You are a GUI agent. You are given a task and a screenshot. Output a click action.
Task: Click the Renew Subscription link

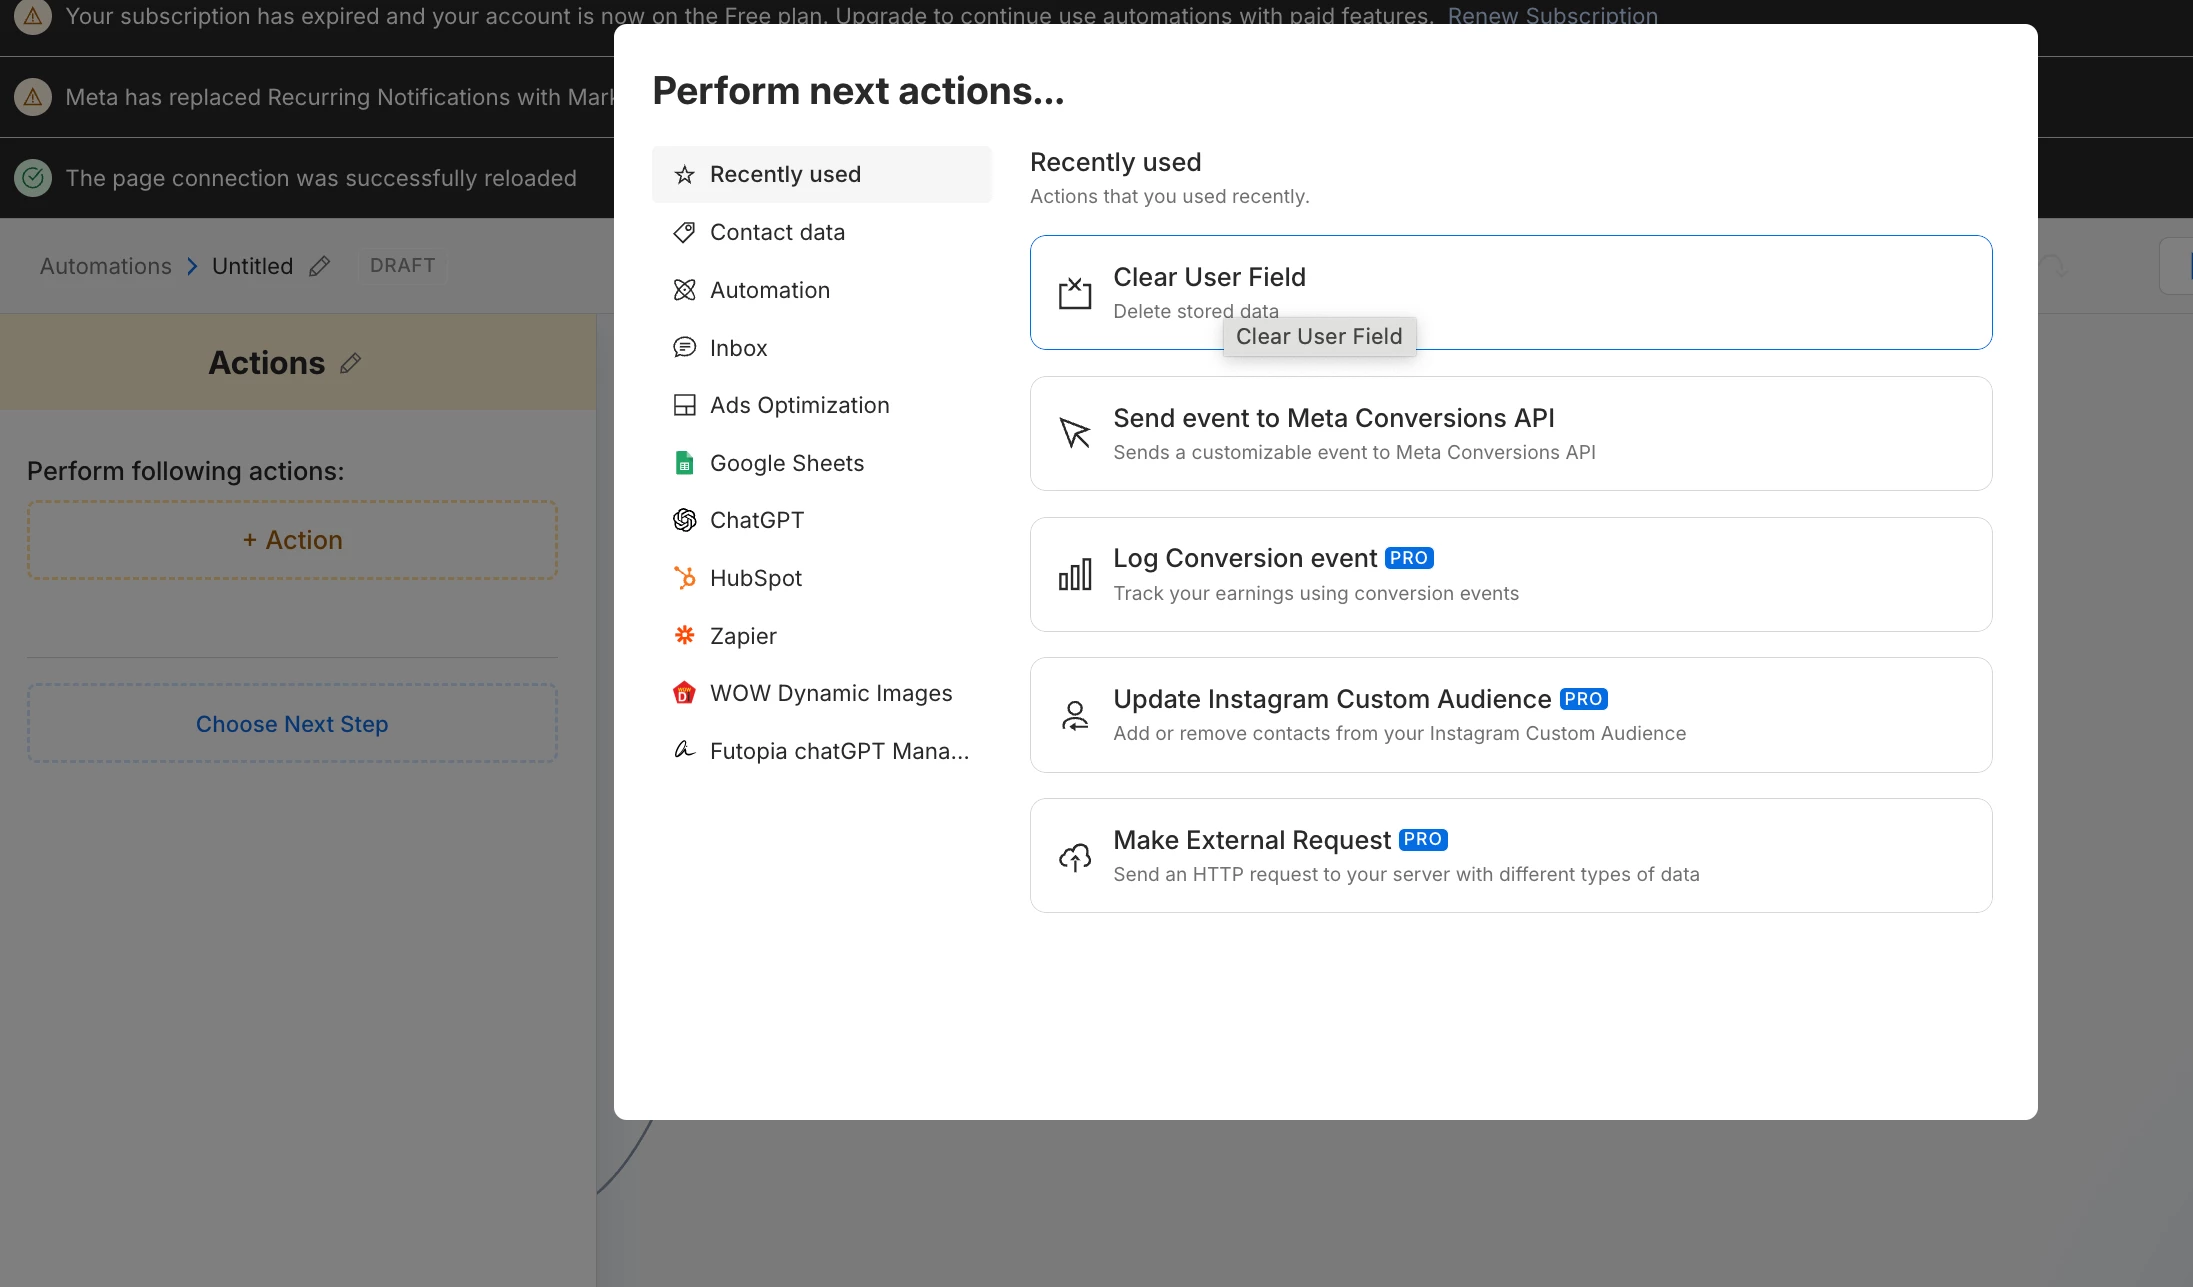[x=1552, y=15]
